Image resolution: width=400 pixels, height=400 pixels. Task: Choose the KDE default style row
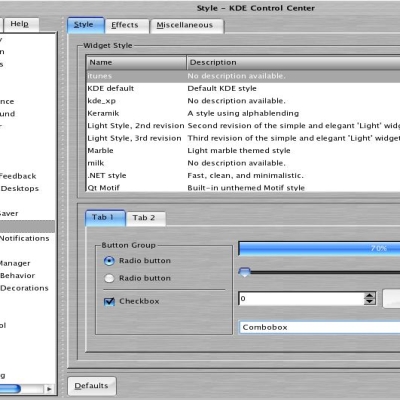[243, 88]
